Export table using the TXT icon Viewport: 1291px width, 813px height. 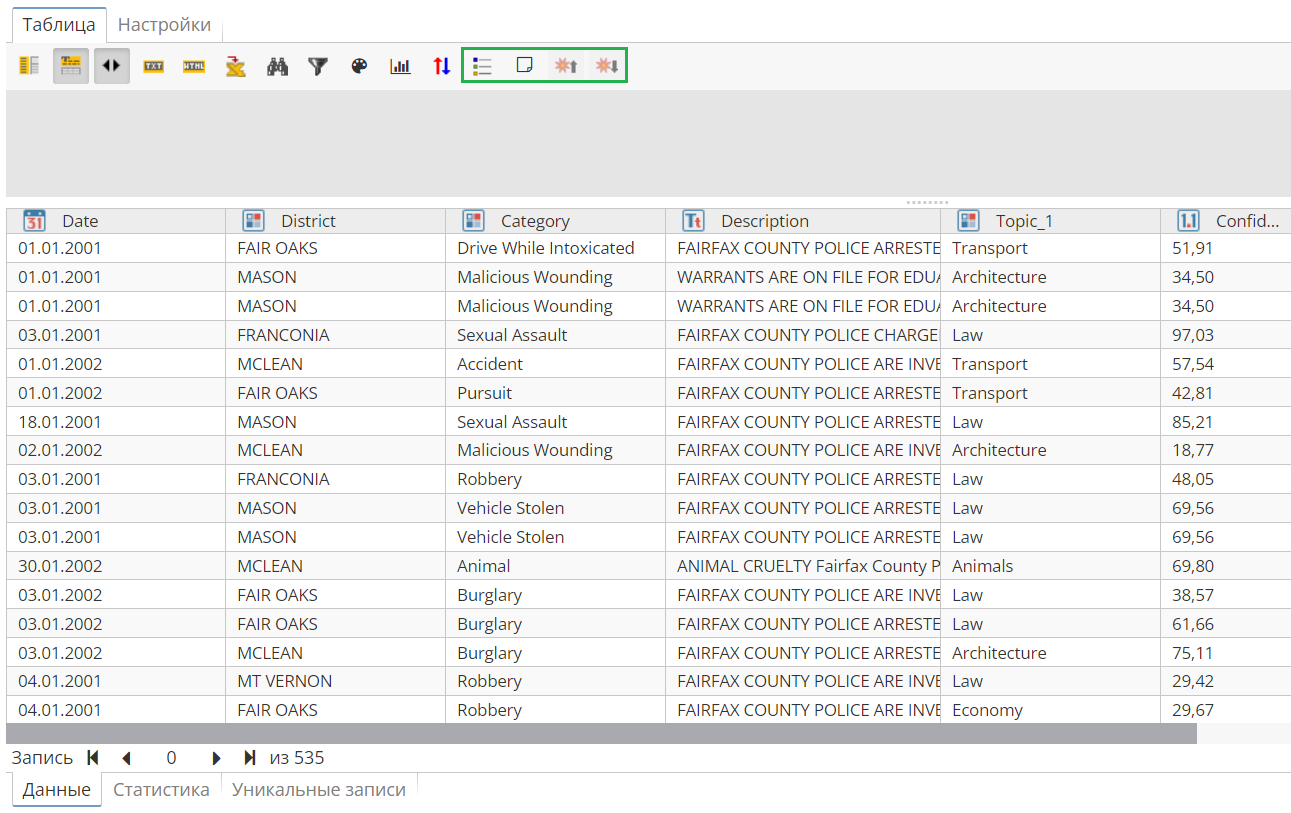coord(153,66)
